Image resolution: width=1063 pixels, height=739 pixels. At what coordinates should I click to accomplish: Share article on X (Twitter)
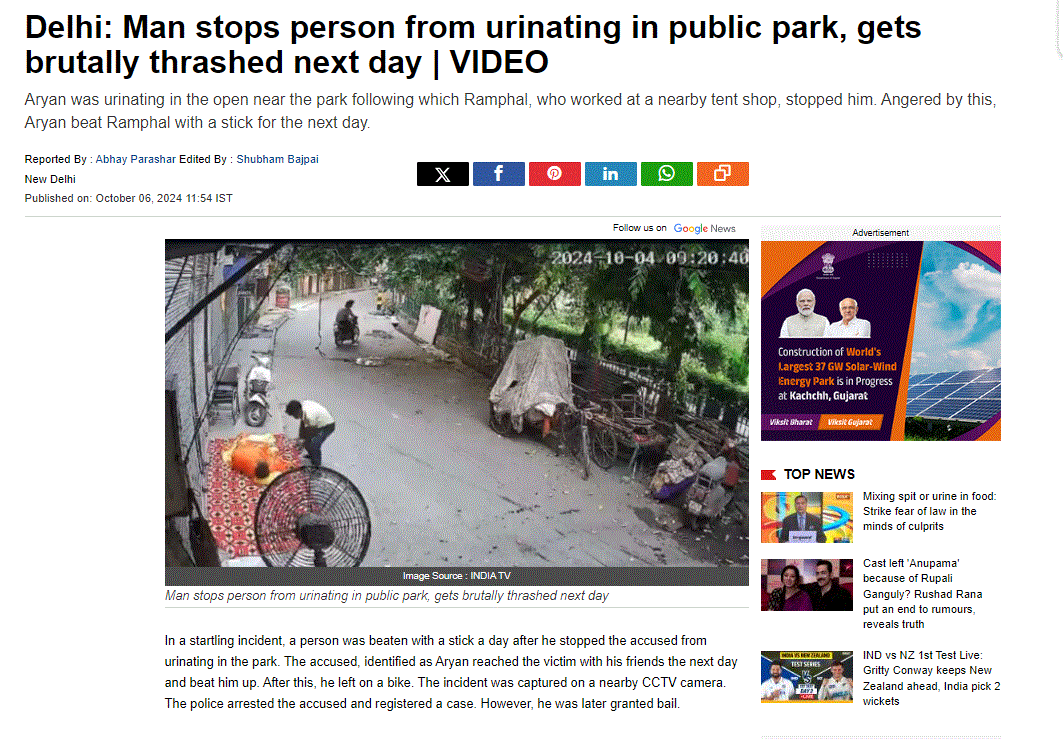(x=443, y=174)
